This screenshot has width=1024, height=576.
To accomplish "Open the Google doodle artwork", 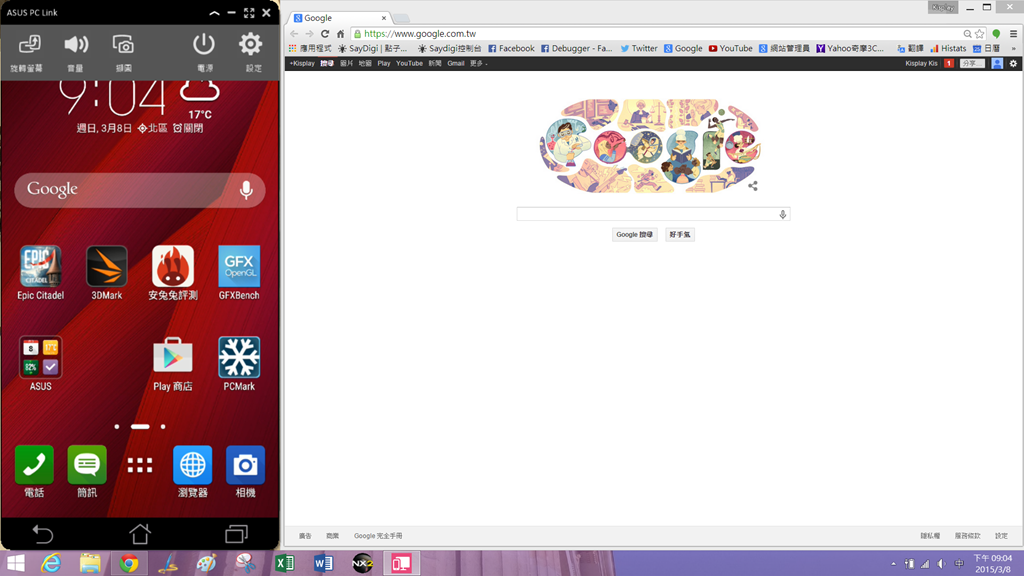I will pos(650,146).
